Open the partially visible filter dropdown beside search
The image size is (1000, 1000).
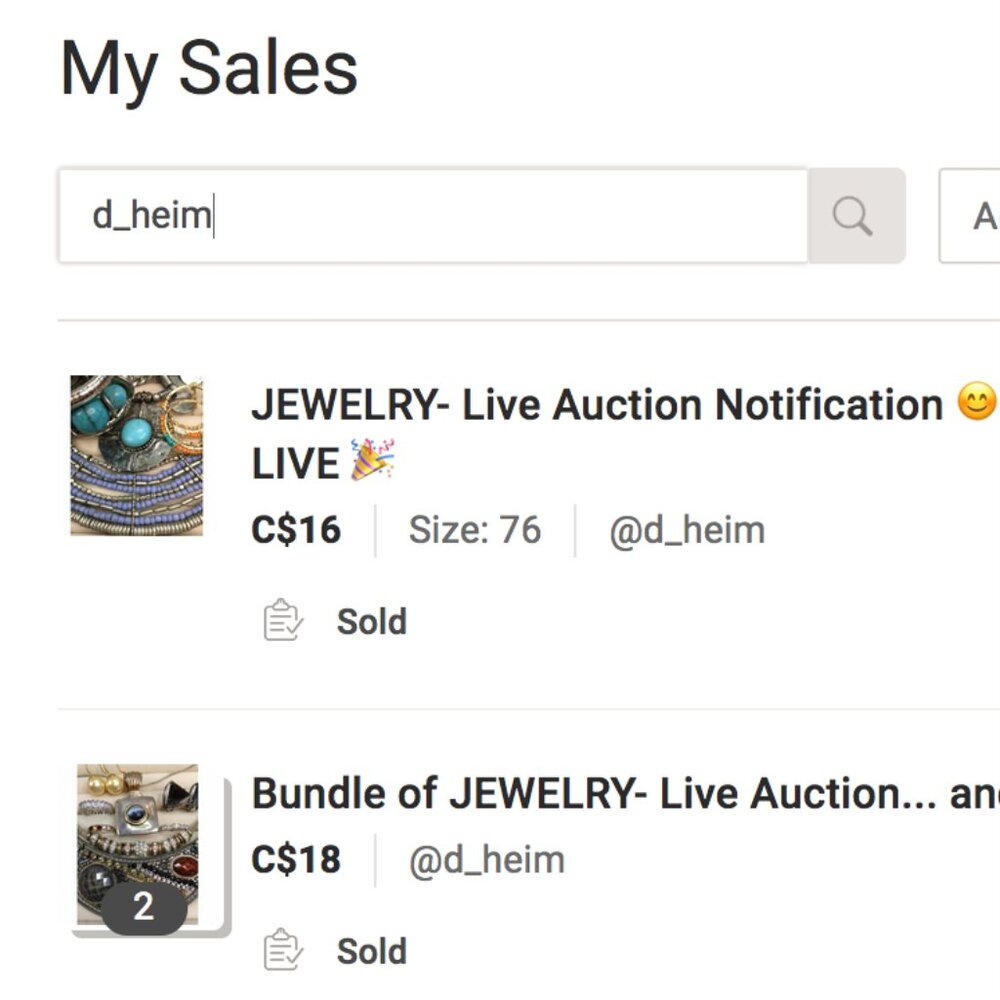click(x=969, y=216)
